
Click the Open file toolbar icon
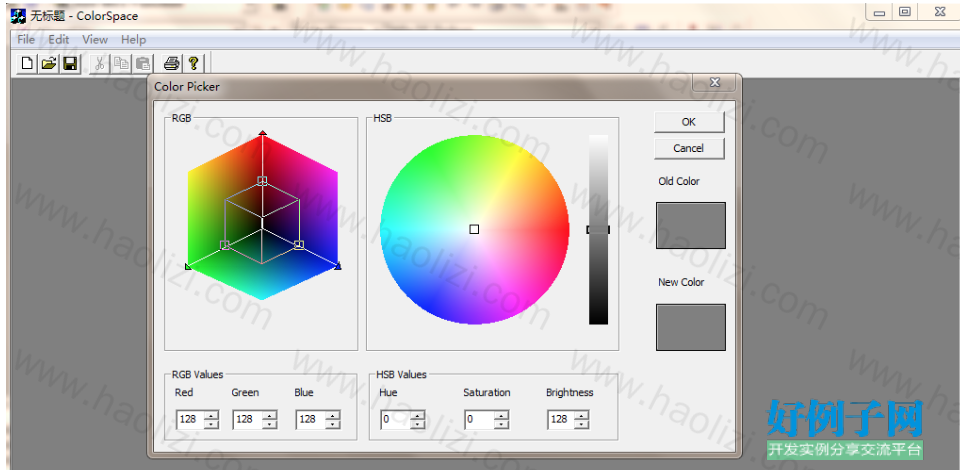[48, 63]
